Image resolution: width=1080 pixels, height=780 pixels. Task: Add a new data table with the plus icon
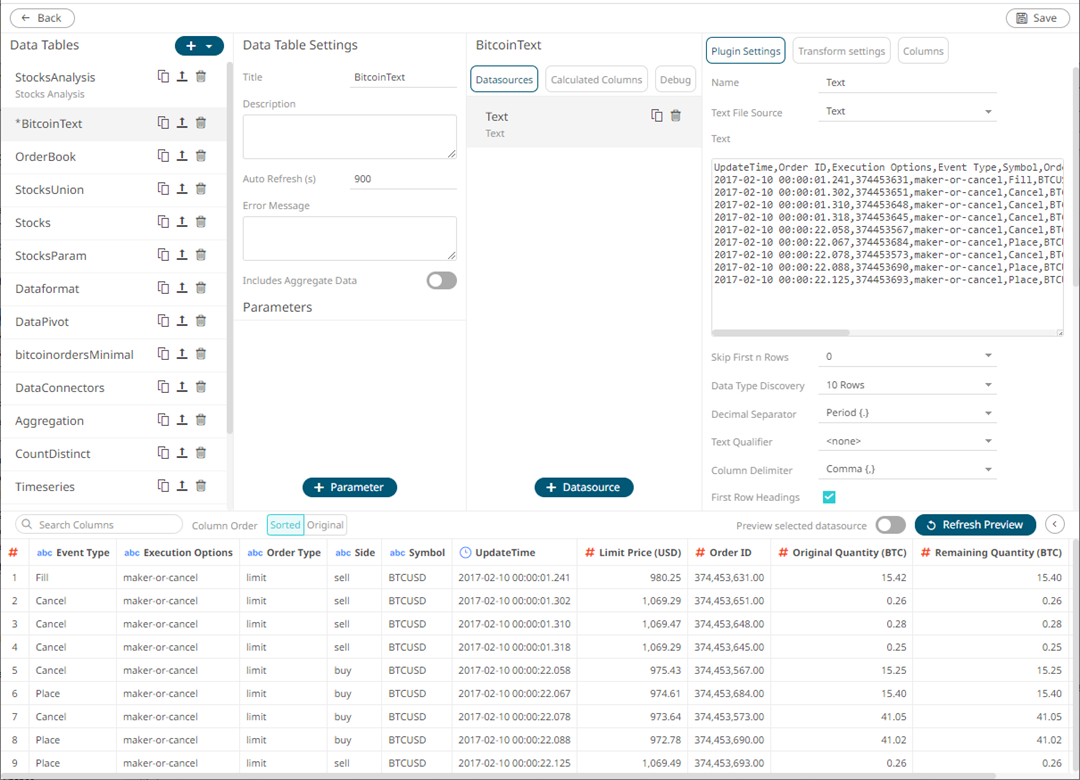191,45
